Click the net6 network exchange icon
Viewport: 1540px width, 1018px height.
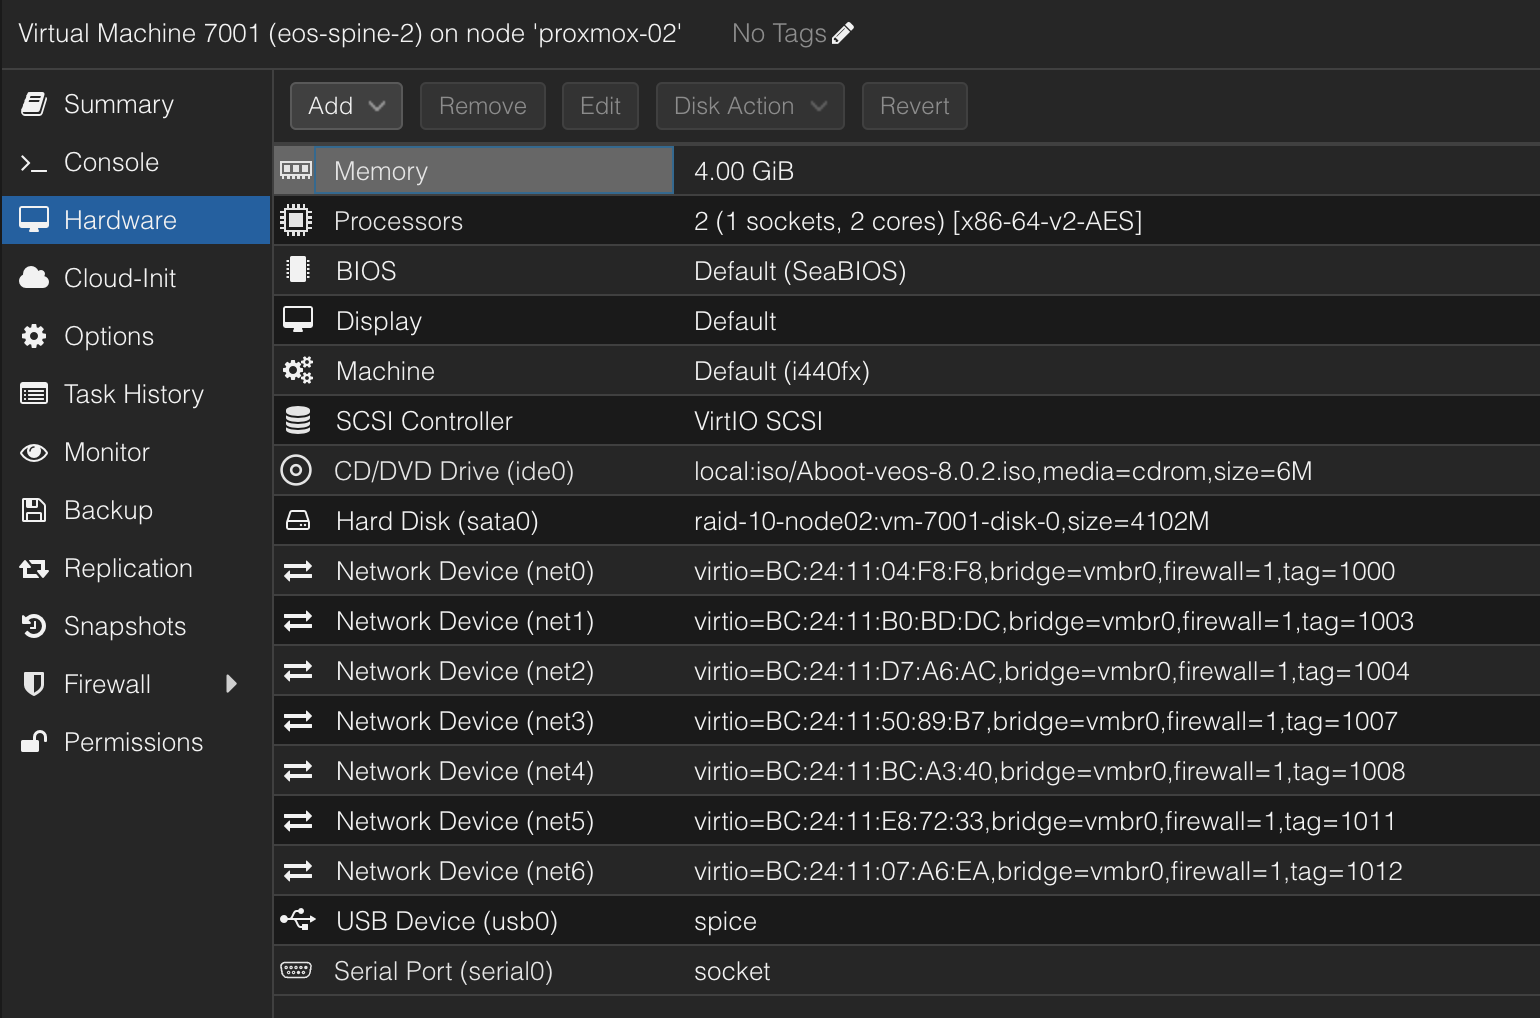pos(297,871)
